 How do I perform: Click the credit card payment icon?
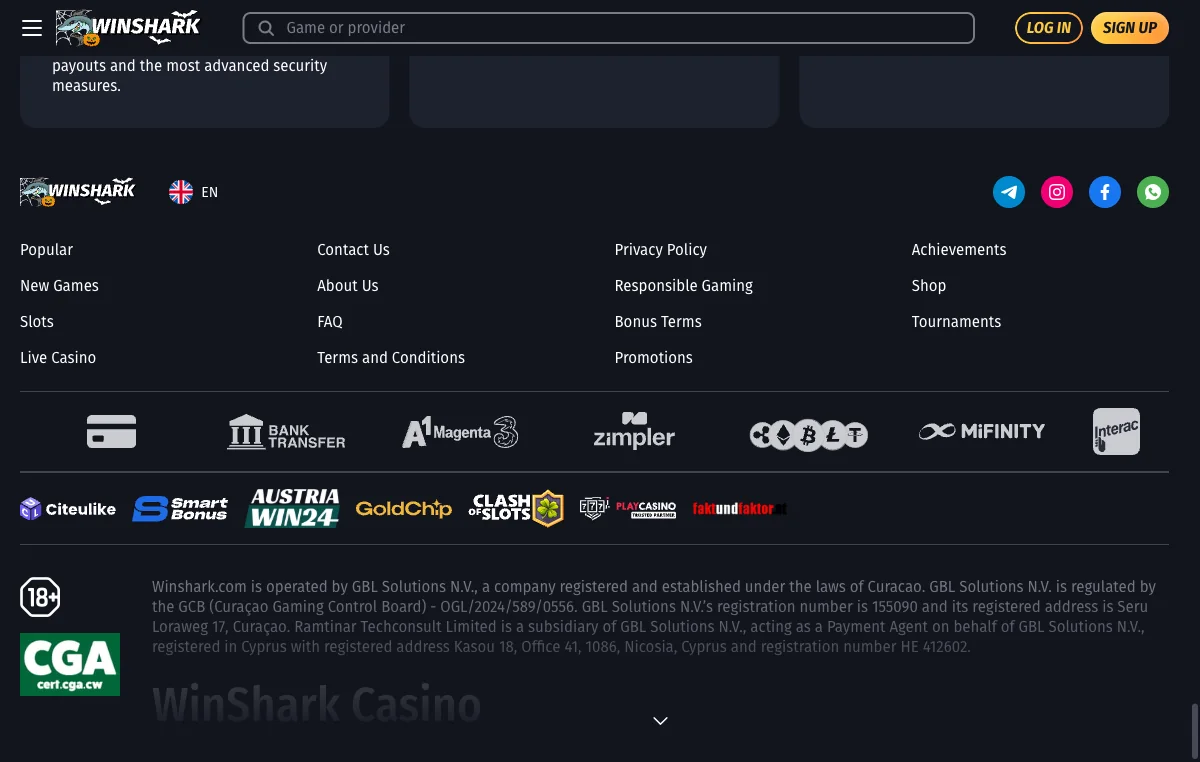(111, 432)
